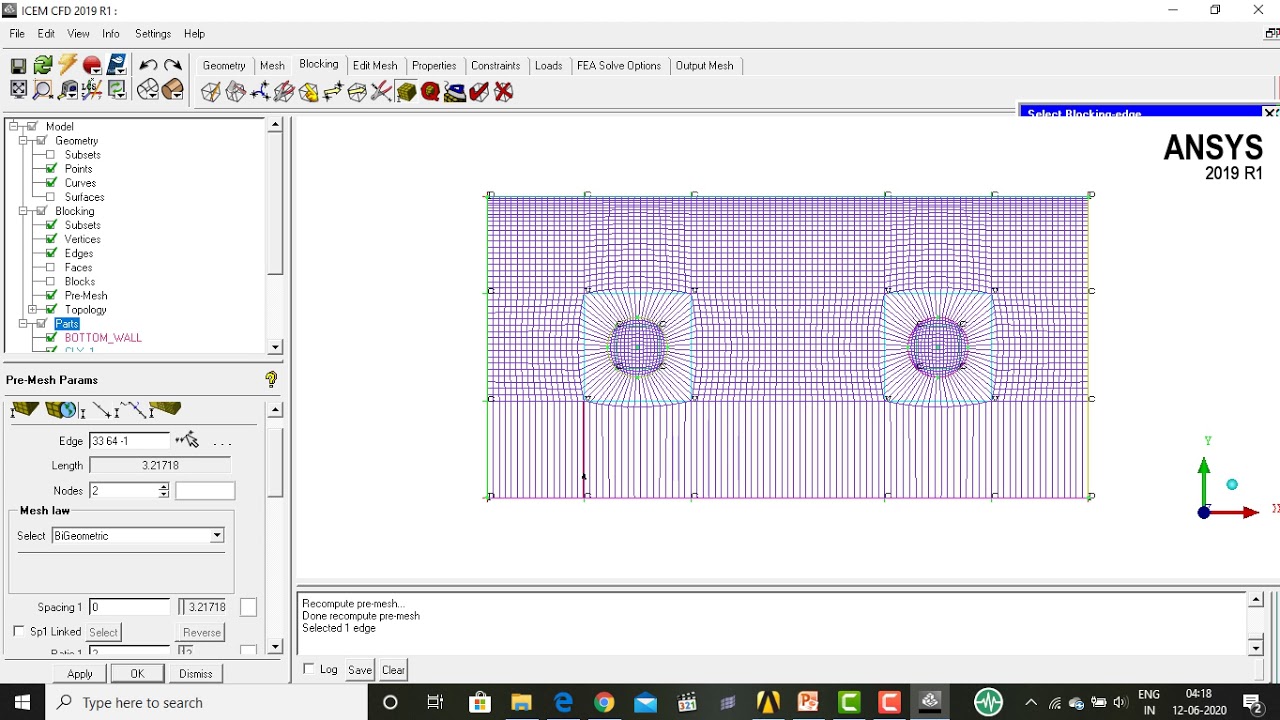Click the Redo arrow icon
The image size is (1280, 720).
click(x=173, y=66)
